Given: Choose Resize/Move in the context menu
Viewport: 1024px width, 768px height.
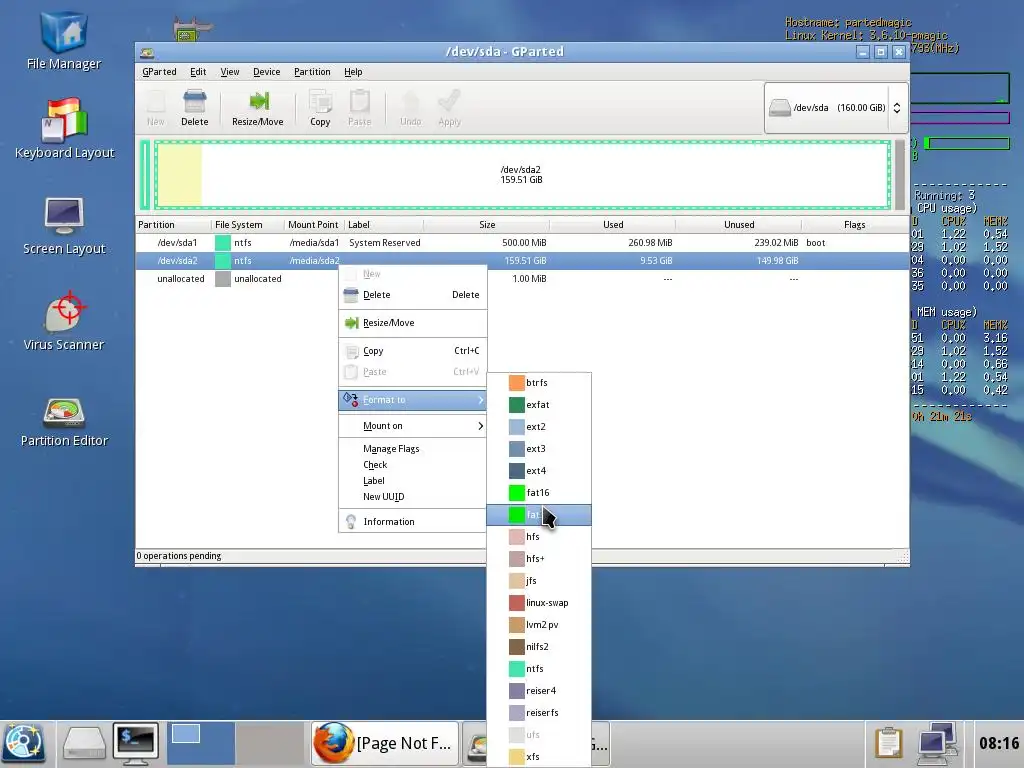Looking at the screenshot, I should [x=413, y=323].
